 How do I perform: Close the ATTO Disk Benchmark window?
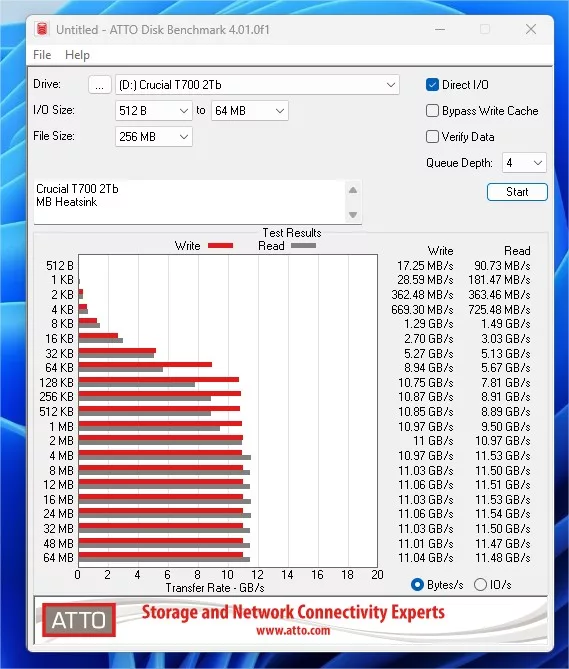(531, 29)
